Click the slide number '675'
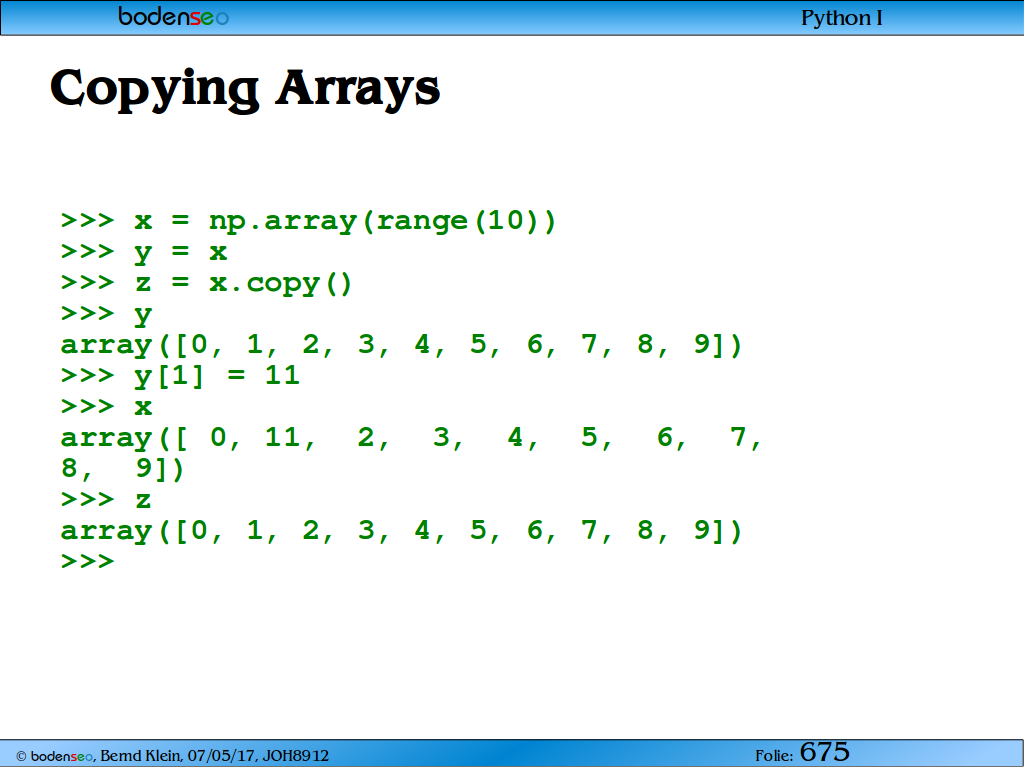The image size is (1024, 768). coord(825,752)
